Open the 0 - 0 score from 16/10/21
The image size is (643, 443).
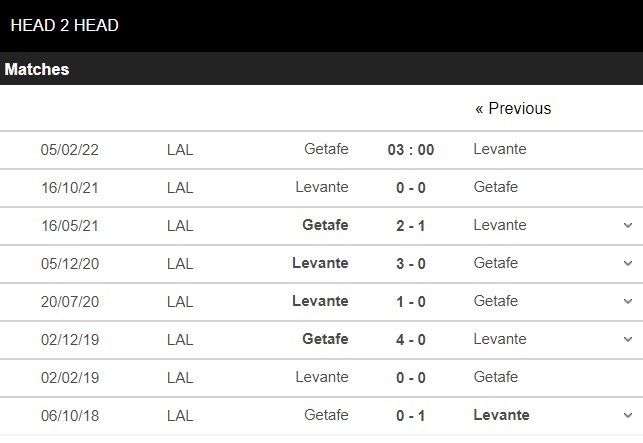click(x=410, y=188)
